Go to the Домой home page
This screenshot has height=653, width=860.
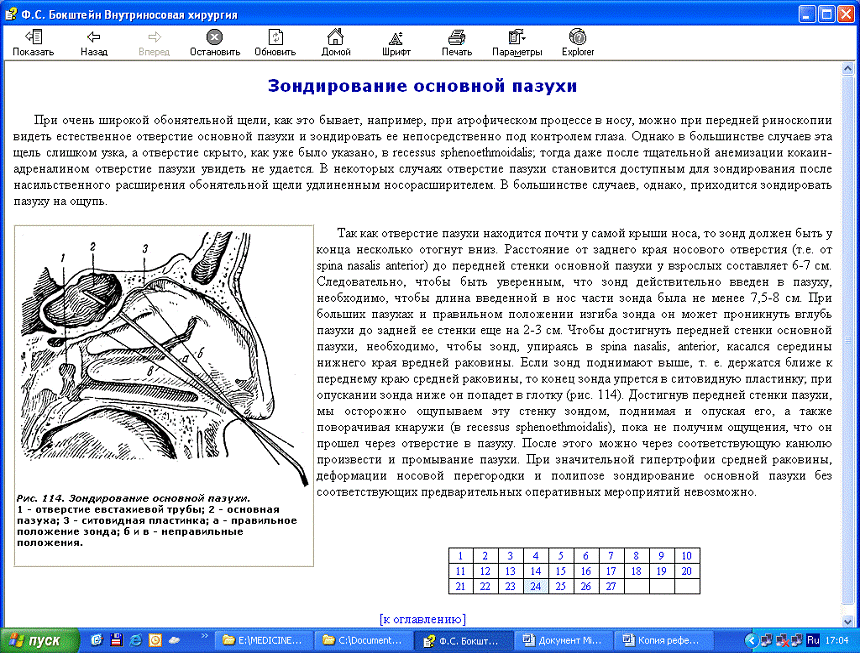[x=336, y=42]
